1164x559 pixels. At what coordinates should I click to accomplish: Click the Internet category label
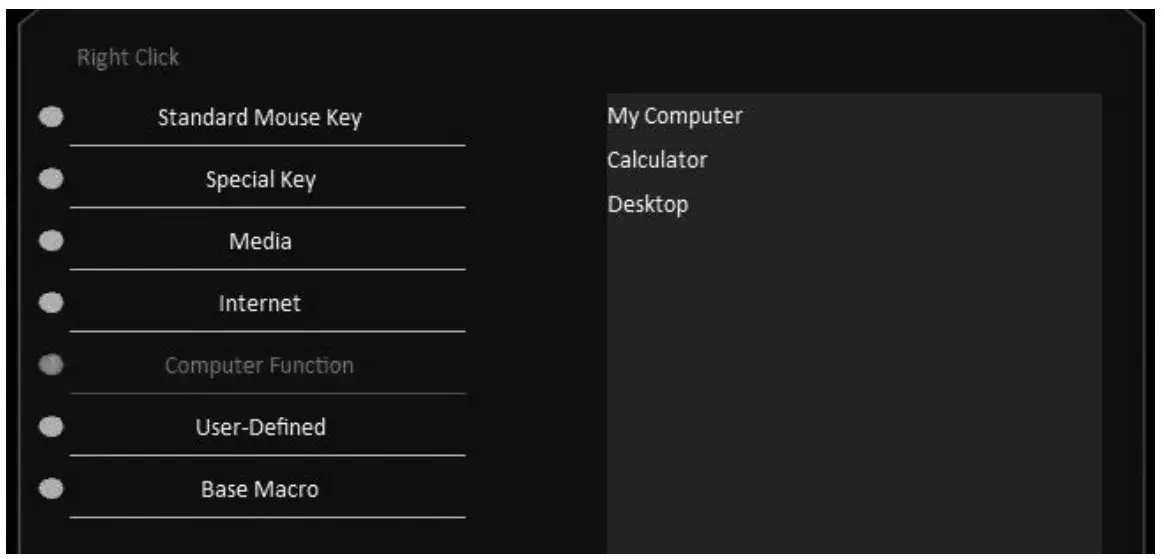pyautogui.click(x=260, y=304)
